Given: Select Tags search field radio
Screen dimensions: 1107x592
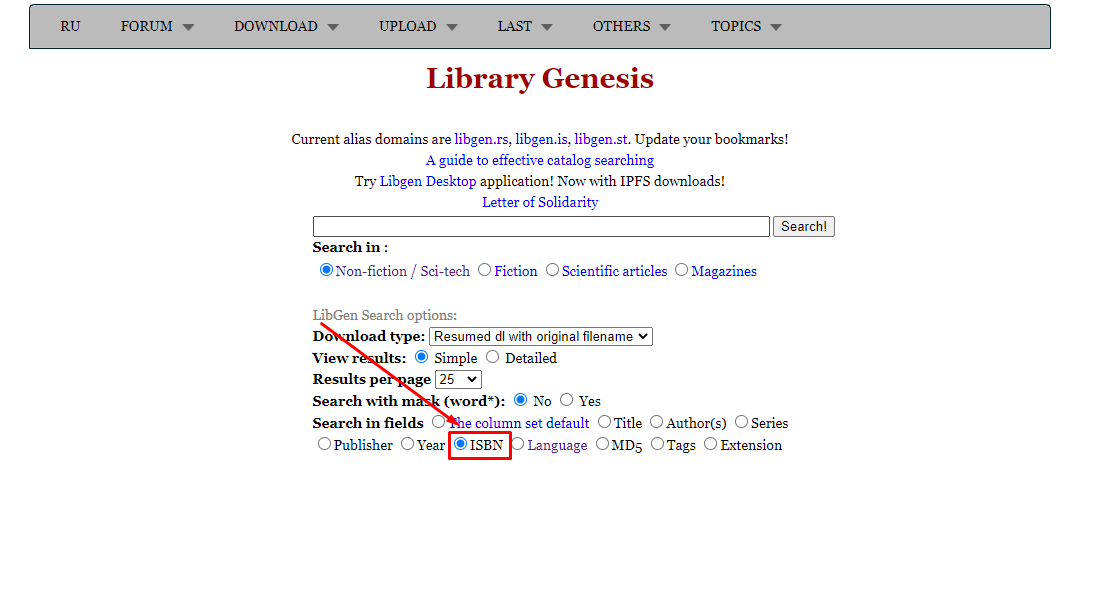Looking at the screenshot, I should pyautogui.click(x=657, y=444).
